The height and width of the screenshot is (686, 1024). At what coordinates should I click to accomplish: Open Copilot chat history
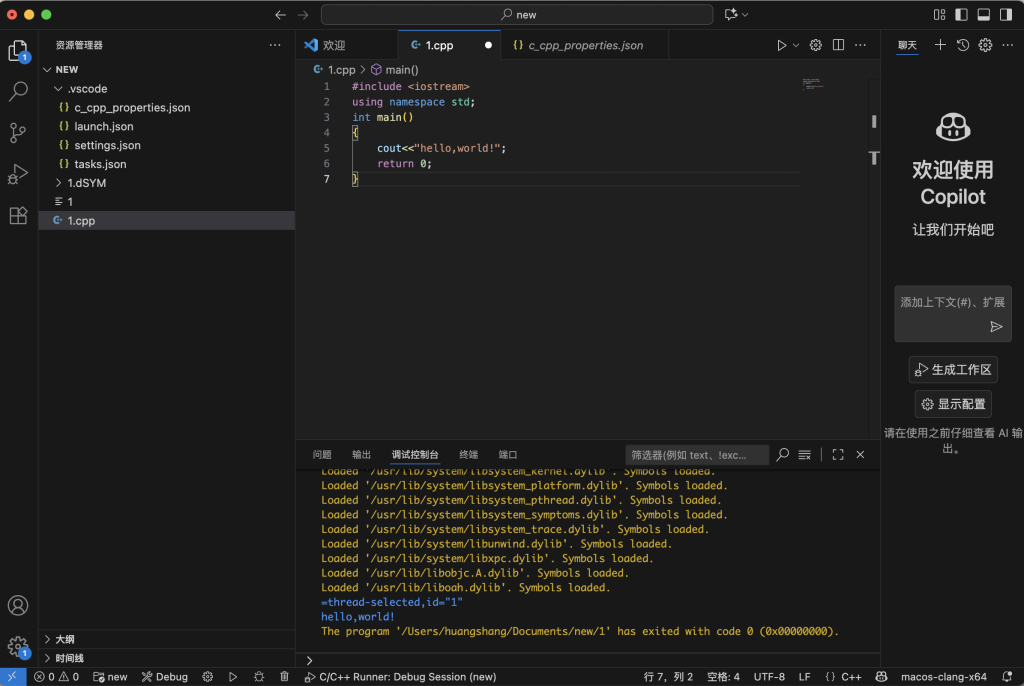pos(963,45)
